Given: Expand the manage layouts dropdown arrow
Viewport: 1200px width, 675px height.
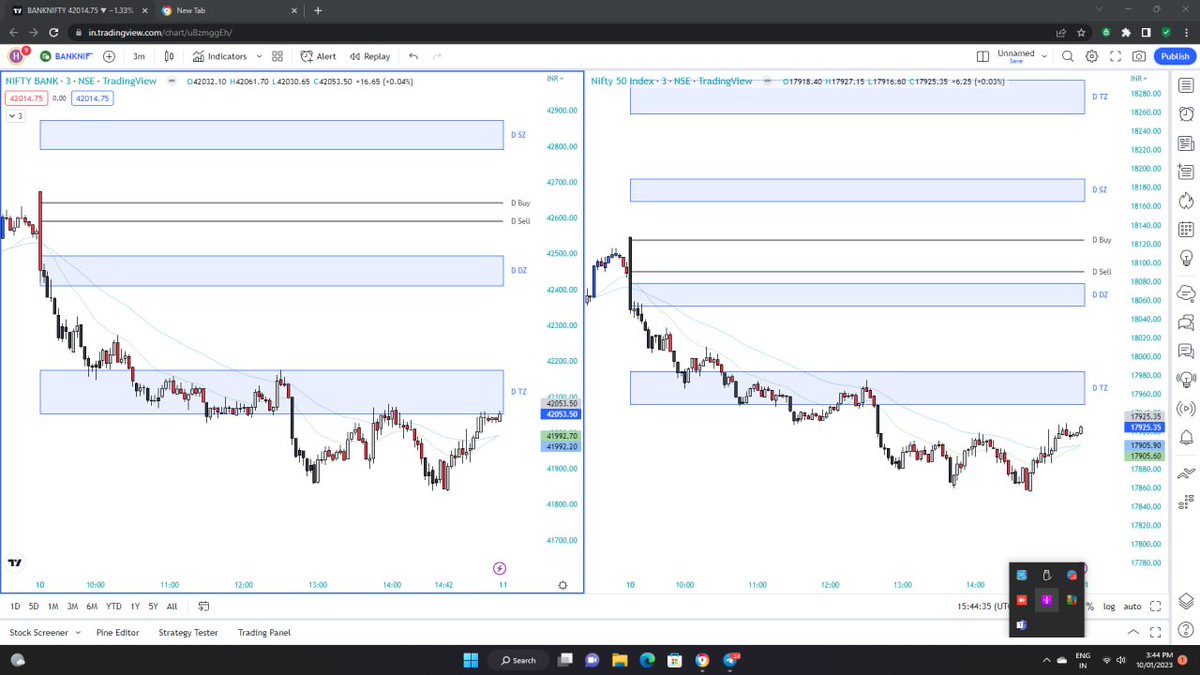Looking at the screenshot, I should 1044,57.
